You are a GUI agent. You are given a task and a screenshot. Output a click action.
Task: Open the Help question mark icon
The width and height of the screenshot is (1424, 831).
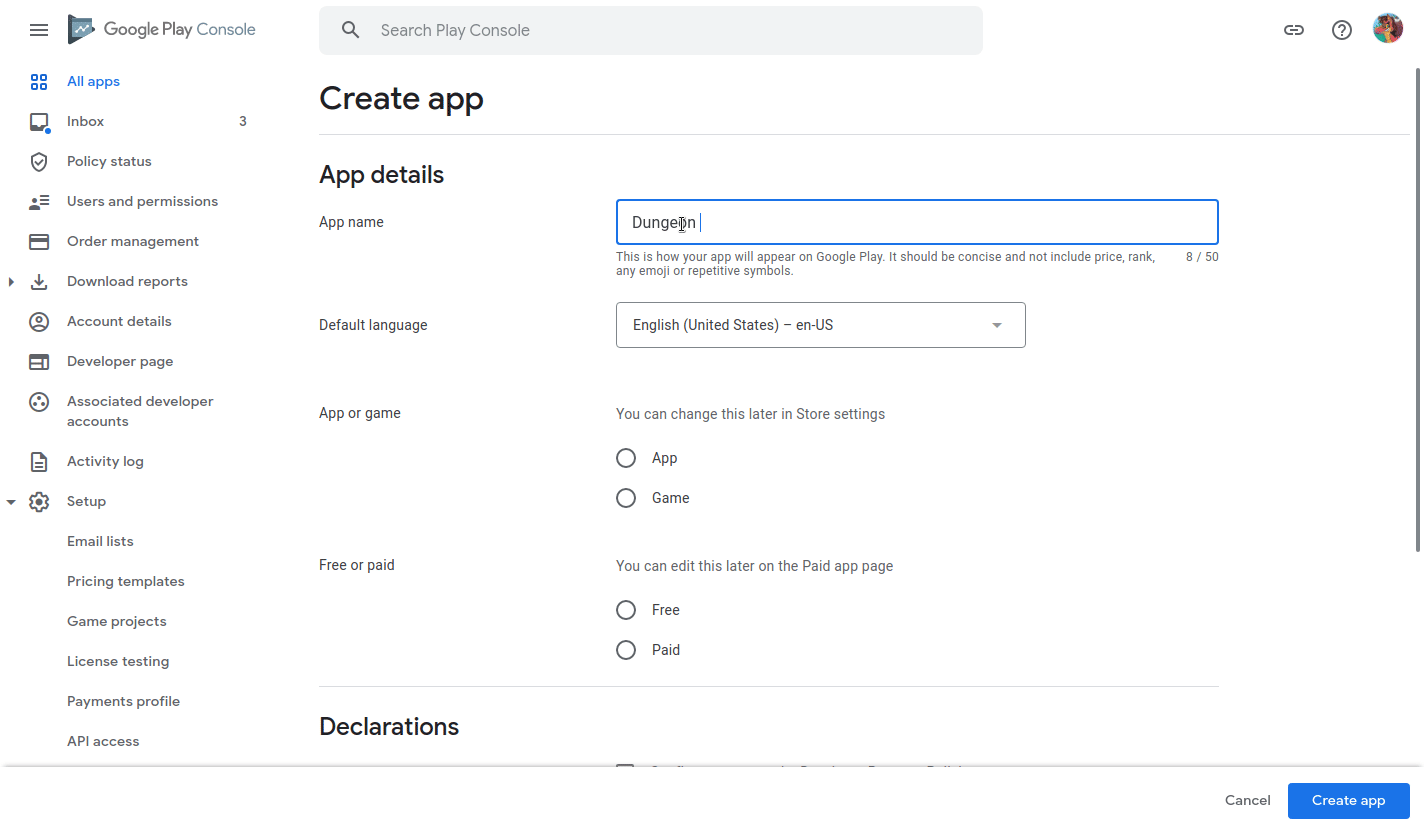(1342, 30)
